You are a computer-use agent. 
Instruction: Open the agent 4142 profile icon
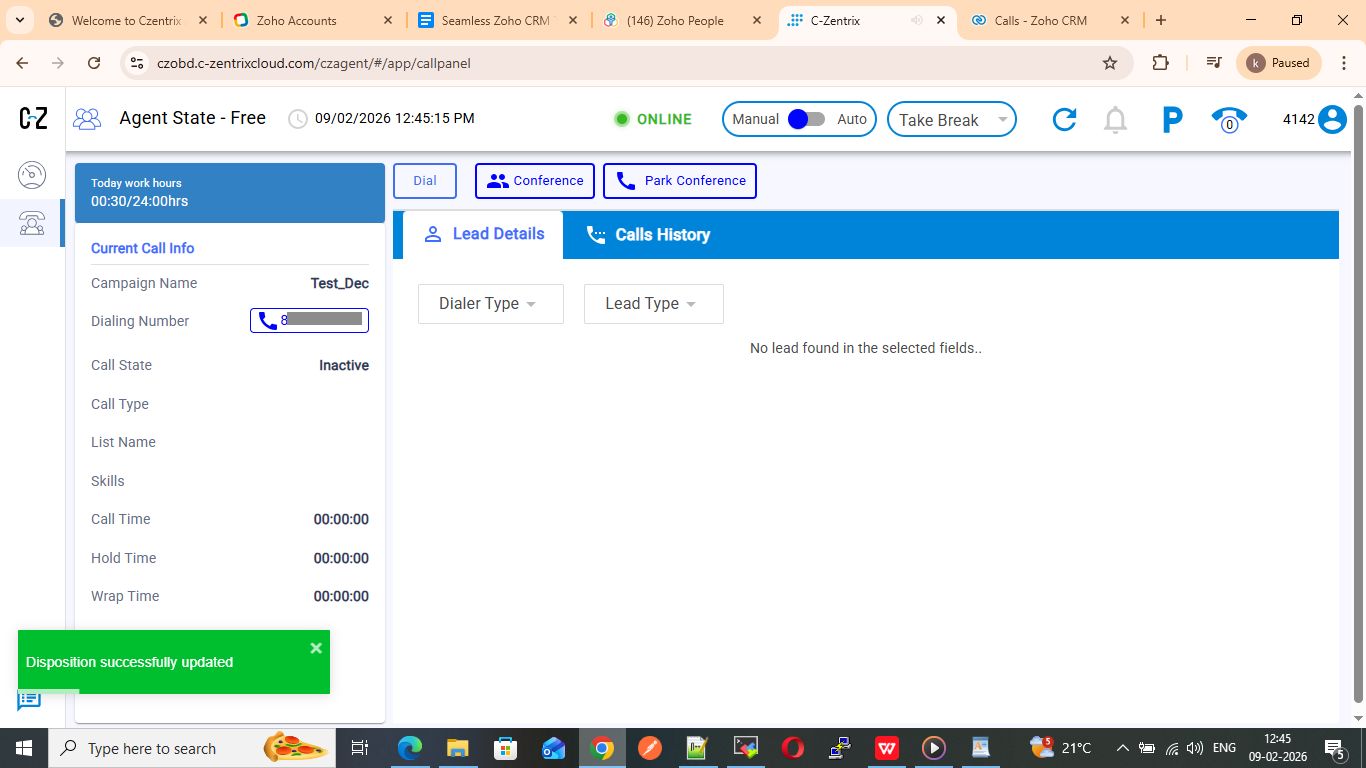tap(1332, 120)
